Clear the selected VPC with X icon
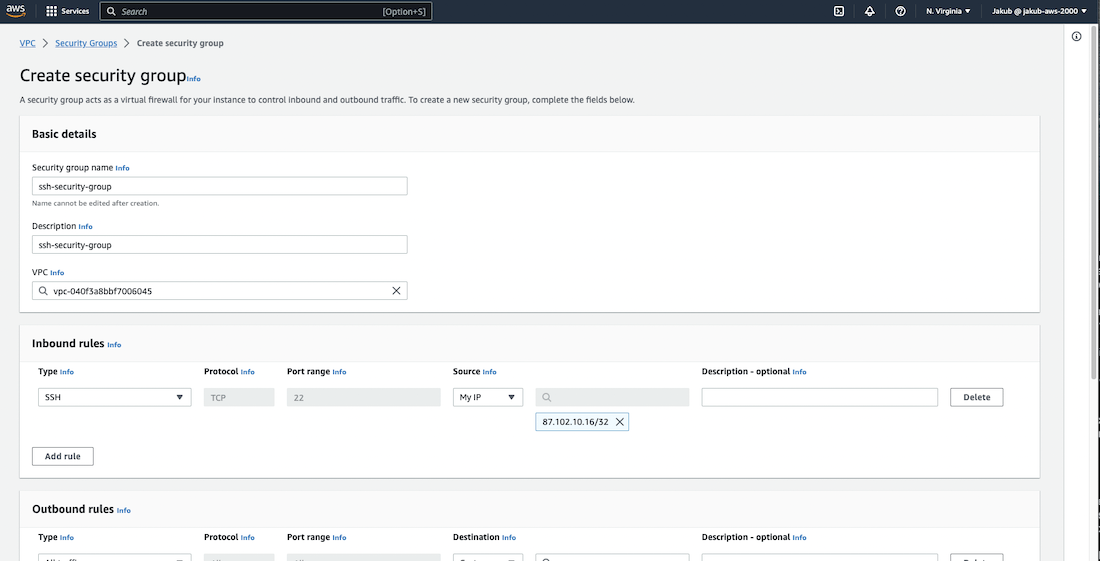 (x=396, y=291)
